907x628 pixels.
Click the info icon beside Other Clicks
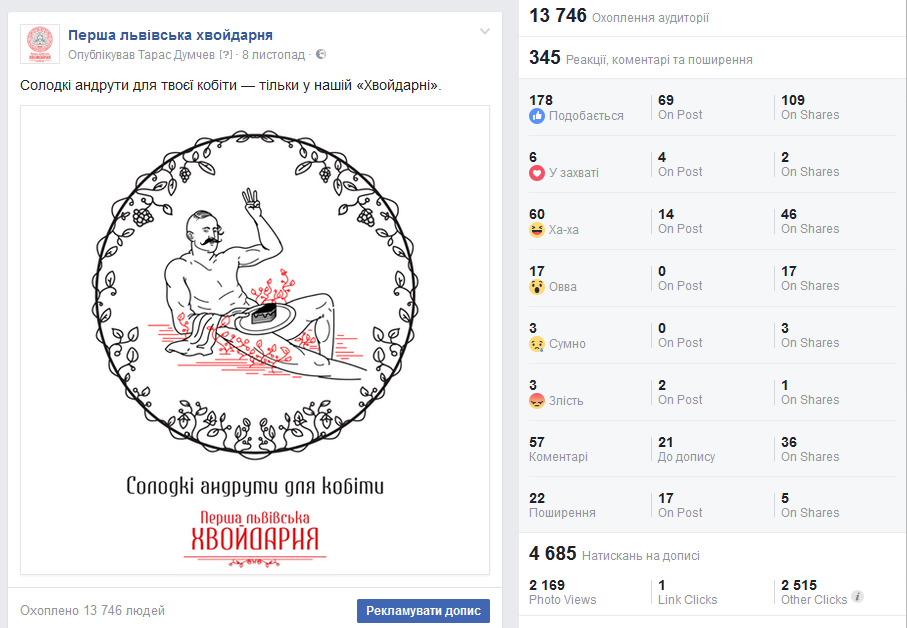click(x=858, y=597)
